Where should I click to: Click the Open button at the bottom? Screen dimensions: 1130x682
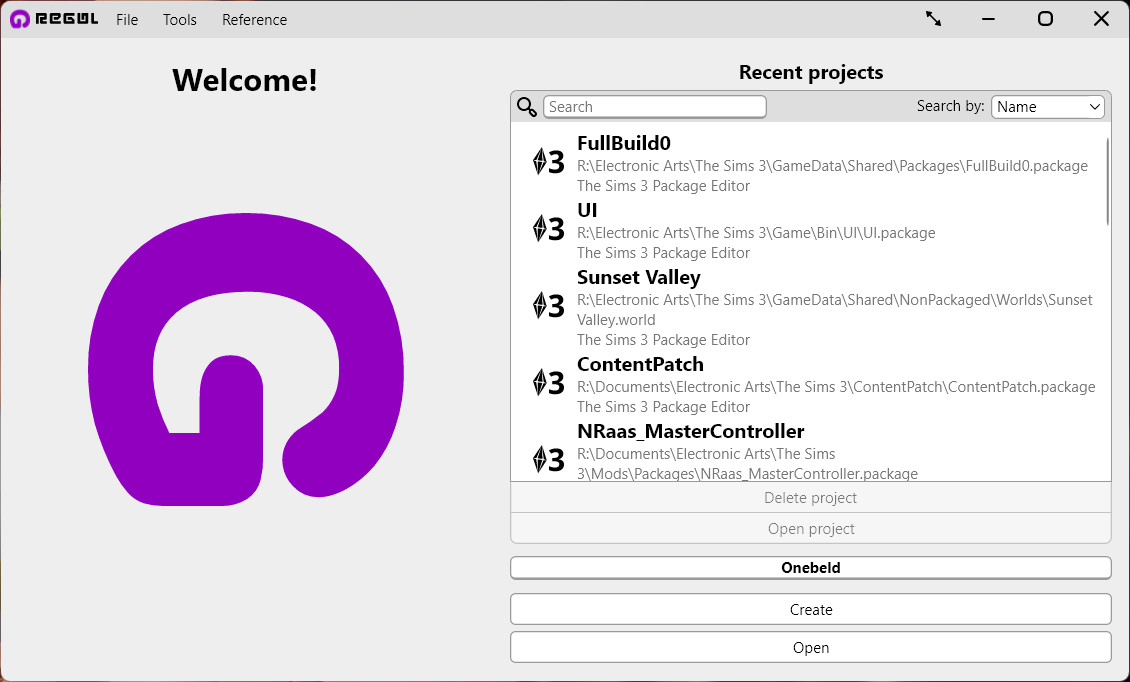tap(811, 647)
